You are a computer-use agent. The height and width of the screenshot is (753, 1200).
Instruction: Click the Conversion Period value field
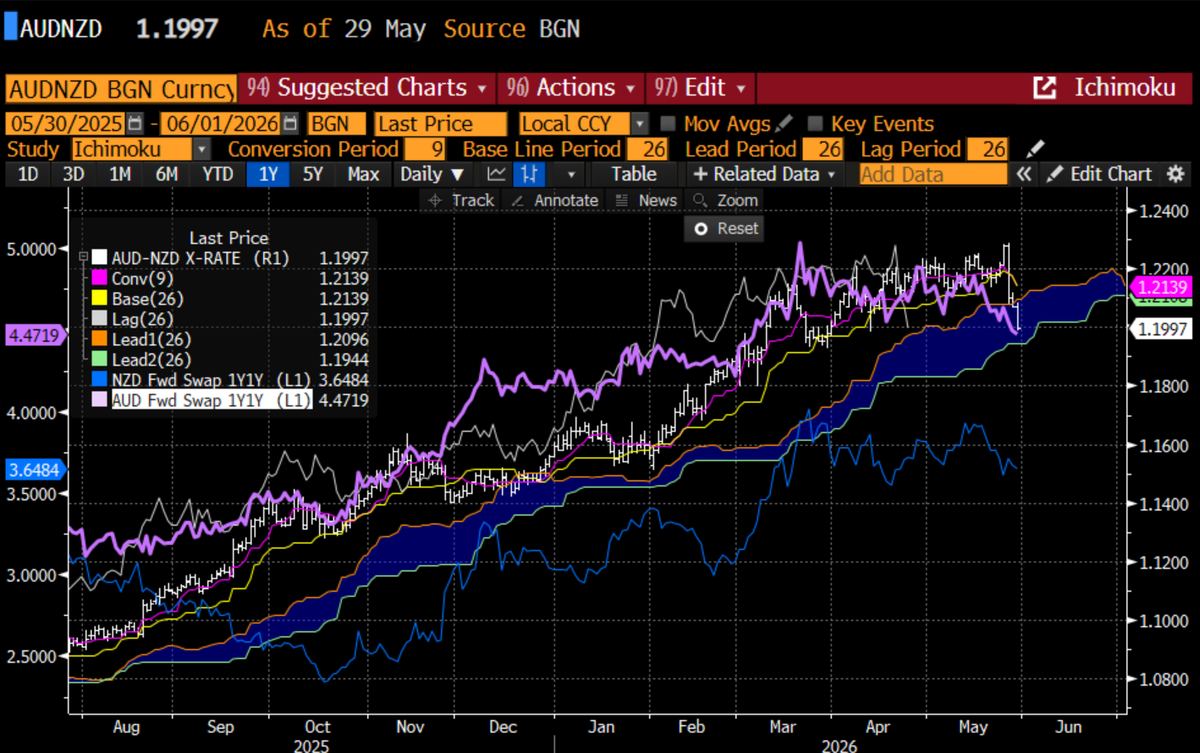point(425,150)
